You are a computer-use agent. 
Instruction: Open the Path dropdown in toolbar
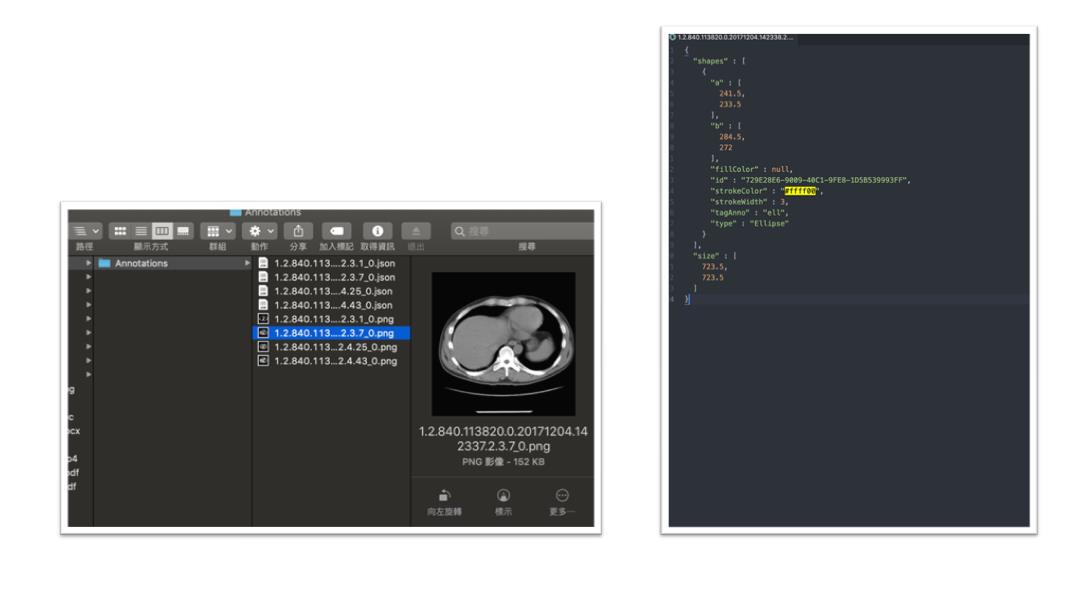click(85, 231)
